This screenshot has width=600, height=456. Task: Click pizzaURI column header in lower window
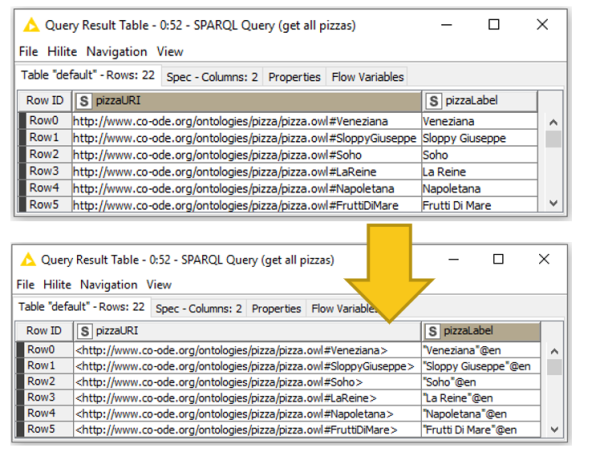pos(247,331)
